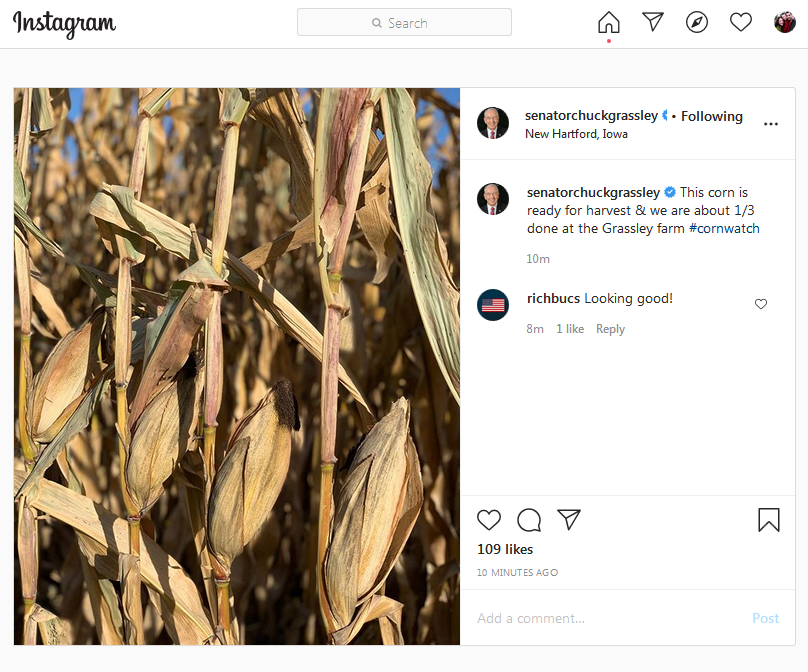Image resolution: width=808 pixels, height=672 pixels.
Task: Open your profile avatar in top bar
Action: coord(785,22)
